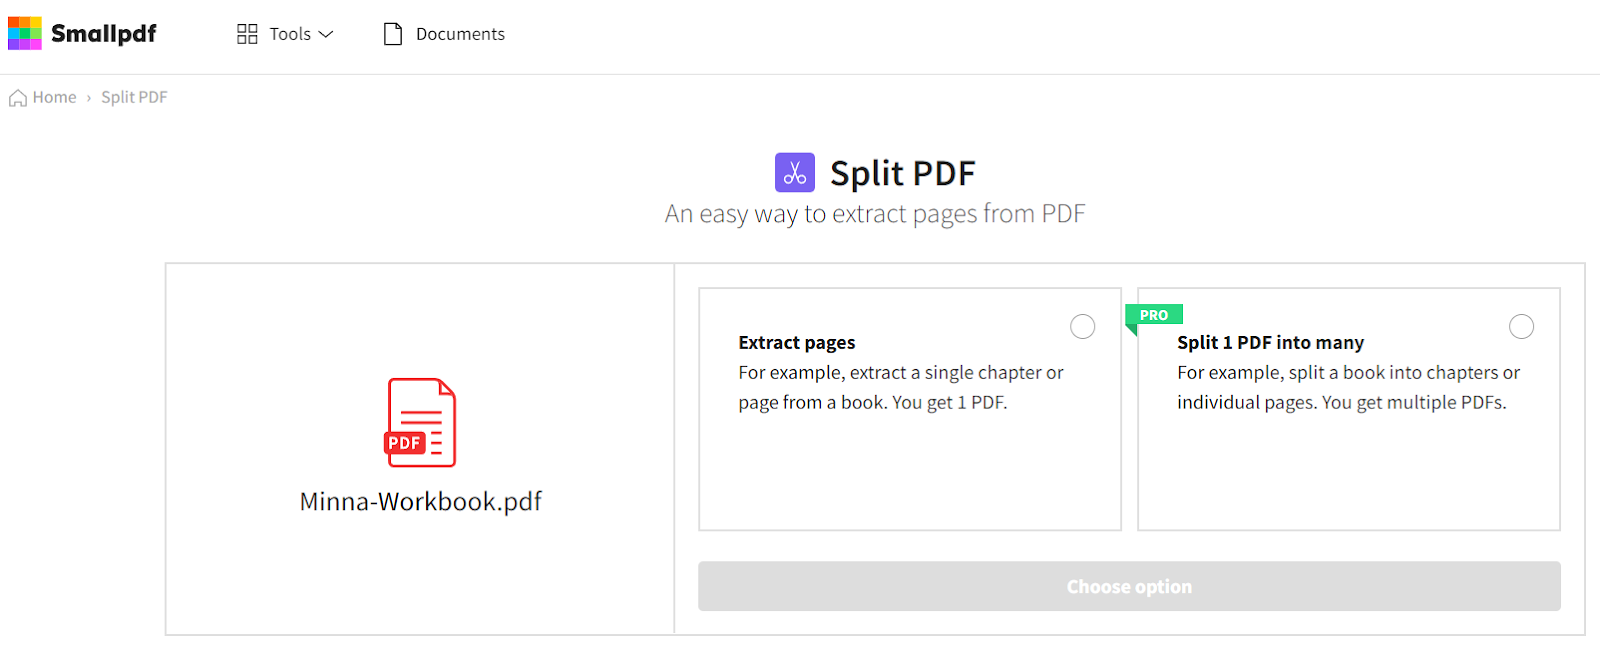Viewport: 1600px width, 650px height.
Task: Click the Documents page icon
Action: click(393, 34)
